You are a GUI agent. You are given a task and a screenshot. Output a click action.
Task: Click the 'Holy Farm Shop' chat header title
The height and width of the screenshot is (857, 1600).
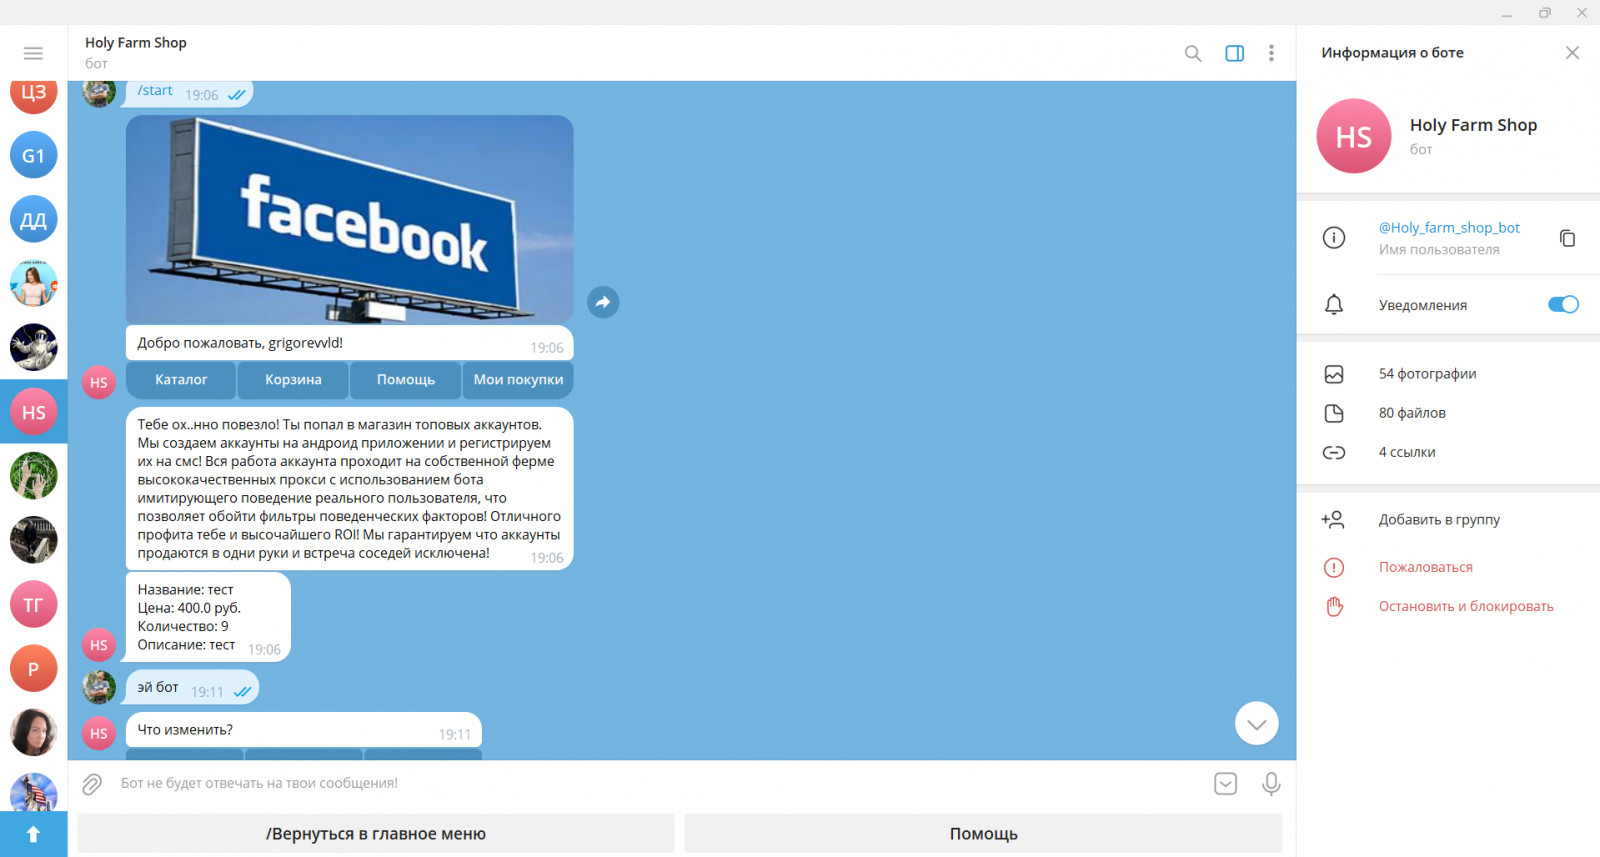136,43
